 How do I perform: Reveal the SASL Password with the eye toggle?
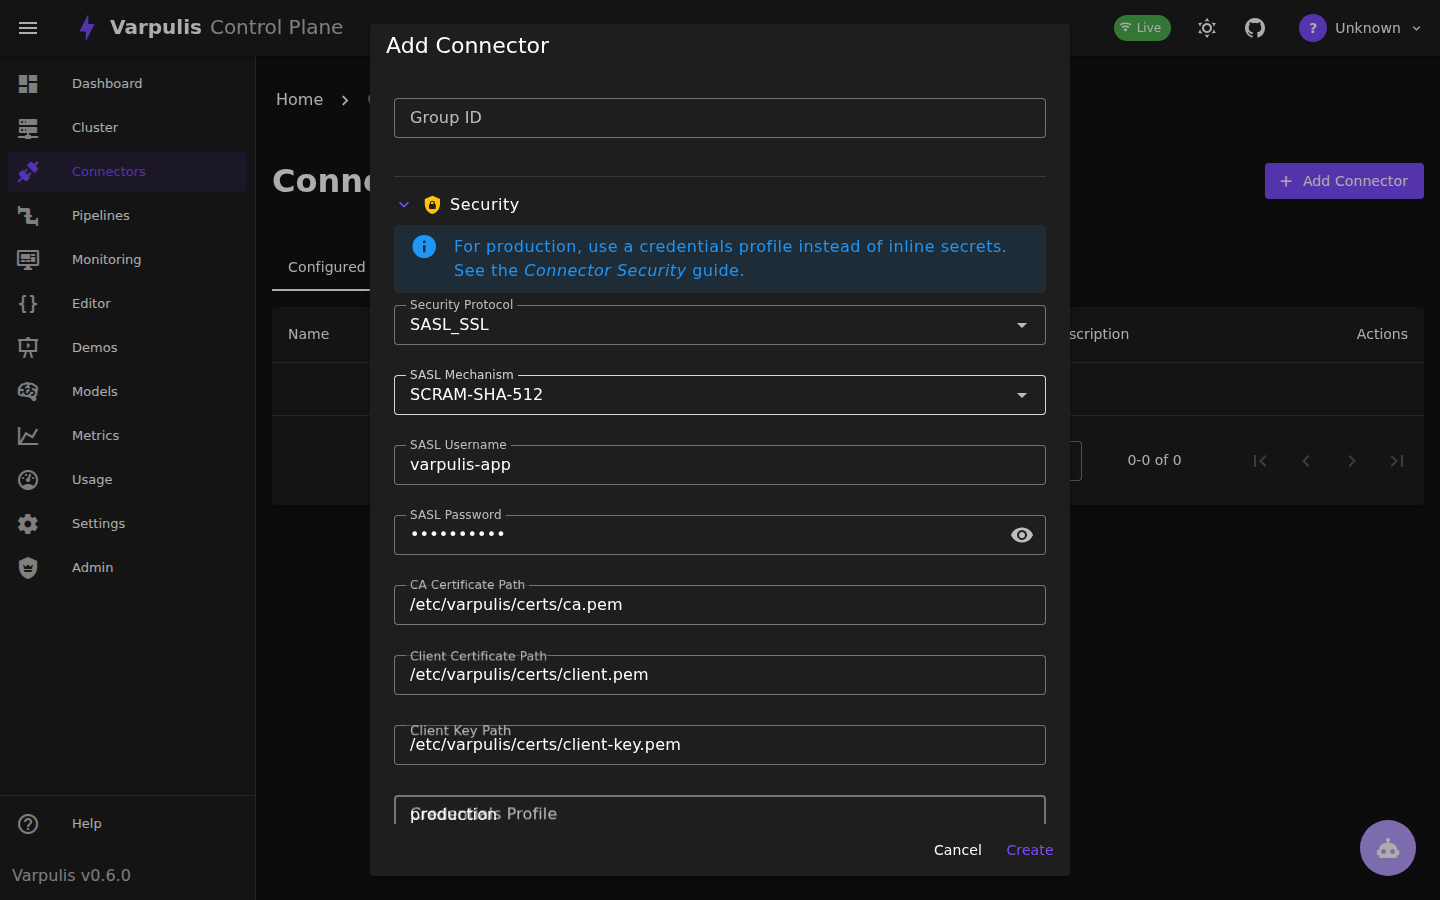point(1021,535)
